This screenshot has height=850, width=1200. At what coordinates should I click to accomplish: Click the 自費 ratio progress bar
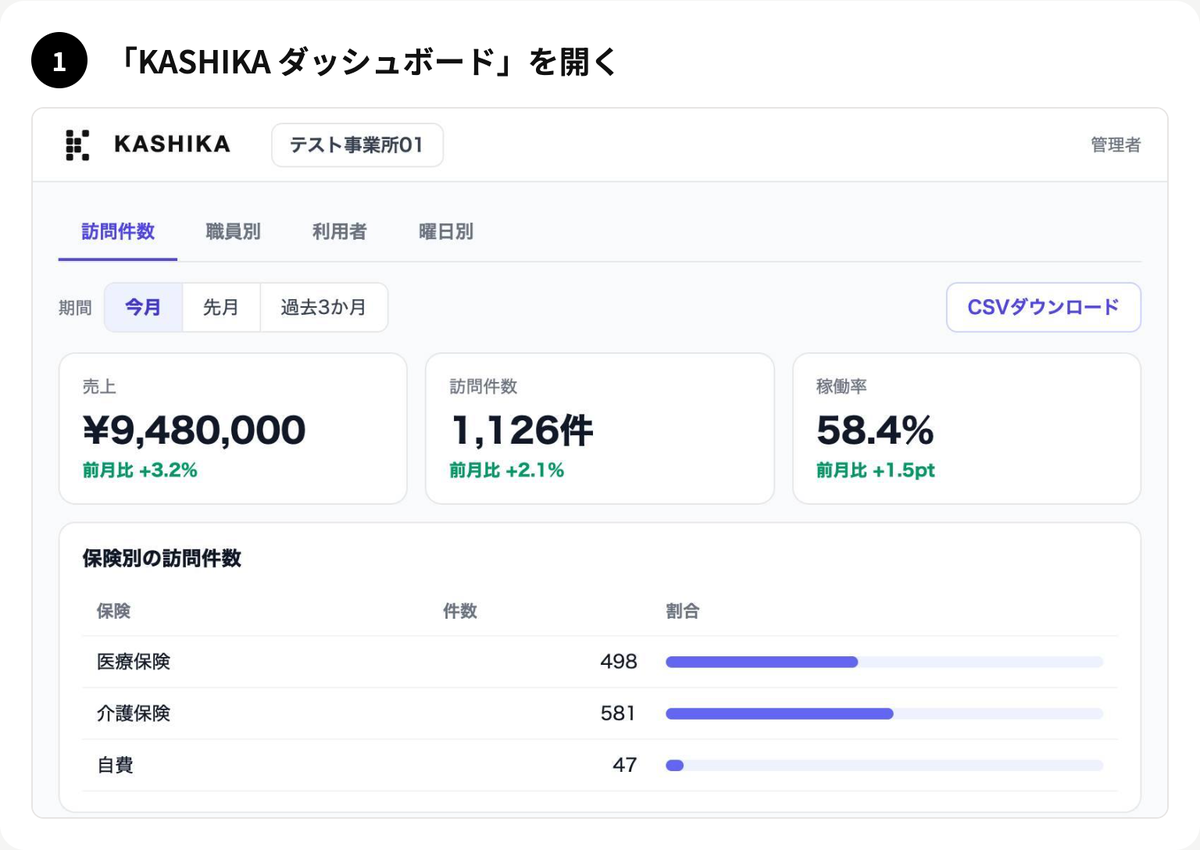(x=884, y=766)
